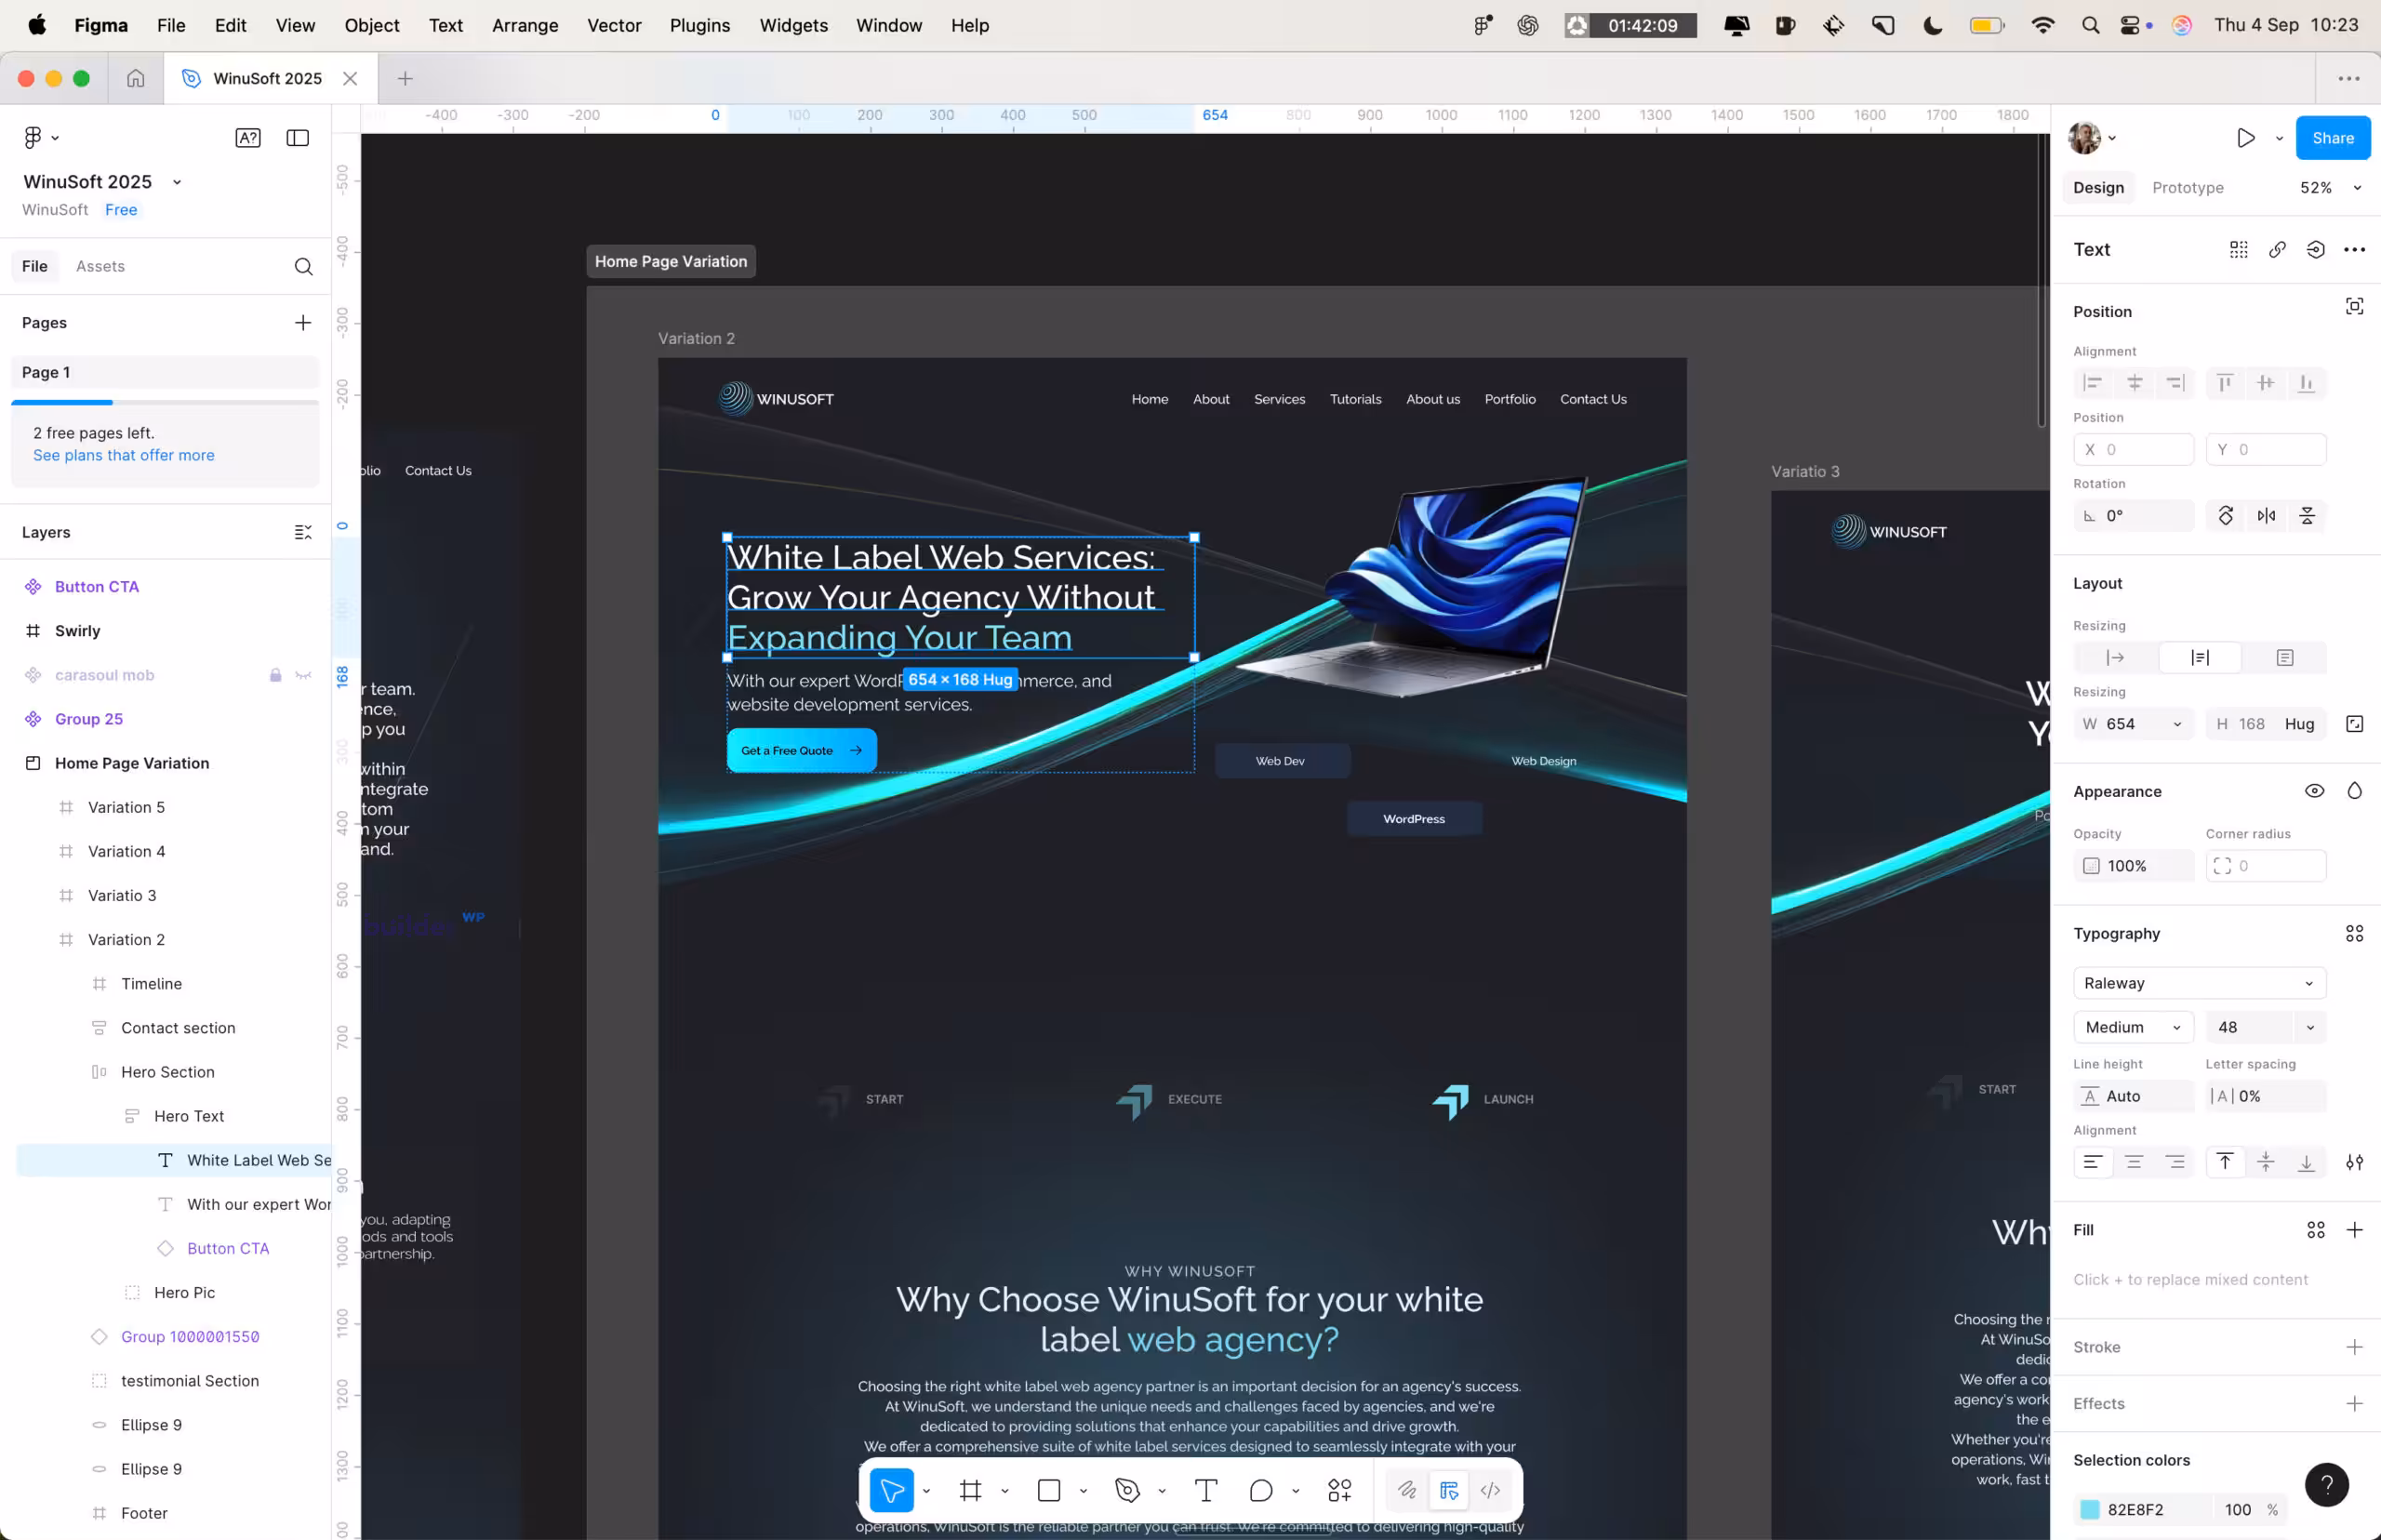The height and width of the screenshot is (1540, 2381).
Task: Toggle hidden state of carasoul mob layer
Action: (304, 675)
